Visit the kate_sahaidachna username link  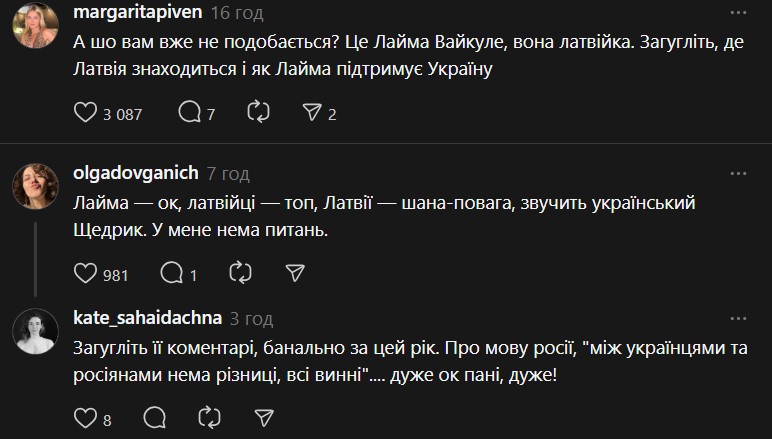146,319
